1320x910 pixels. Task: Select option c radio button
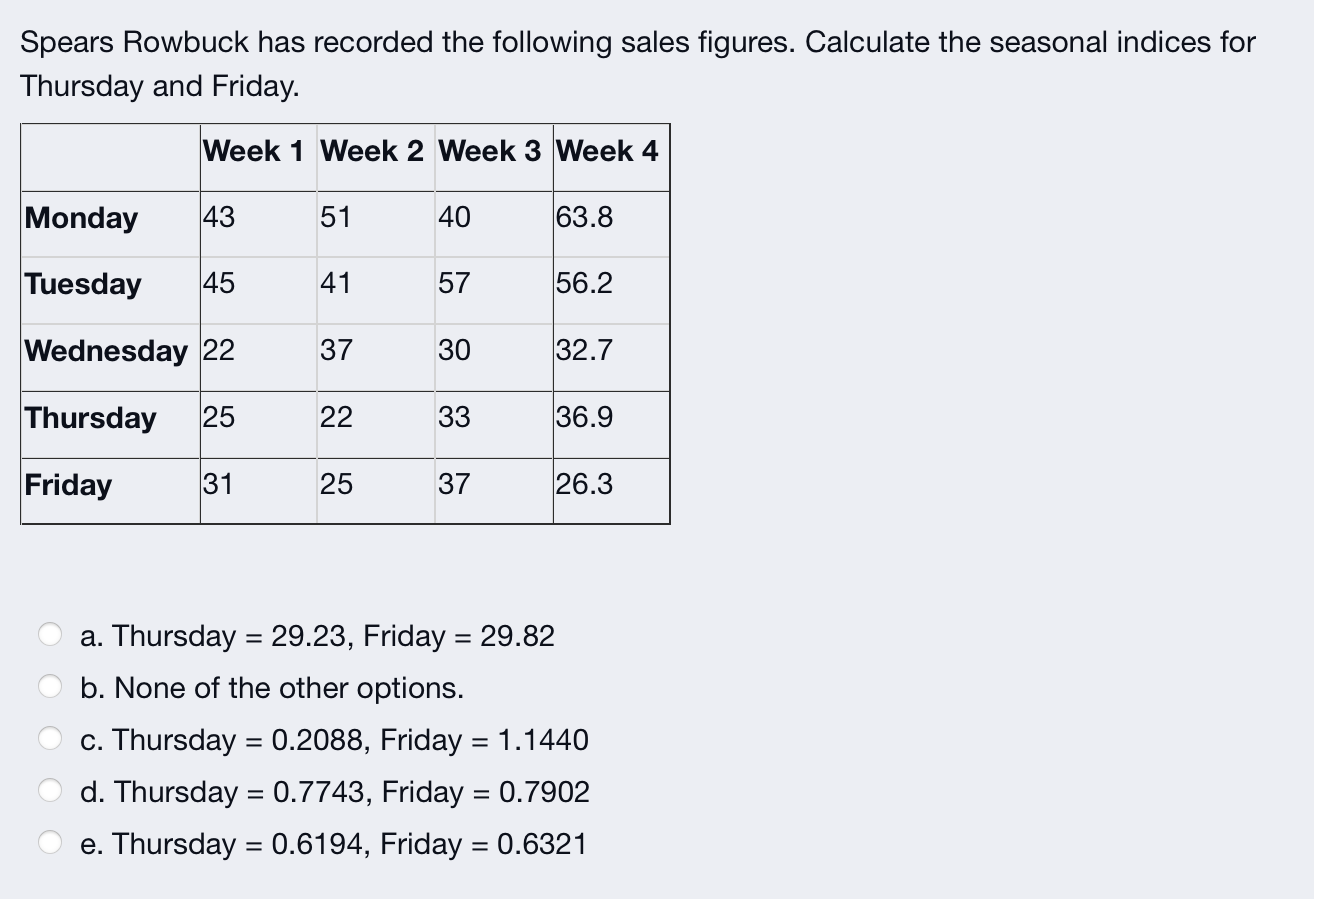pyautogui.click(x=50, y=738)
